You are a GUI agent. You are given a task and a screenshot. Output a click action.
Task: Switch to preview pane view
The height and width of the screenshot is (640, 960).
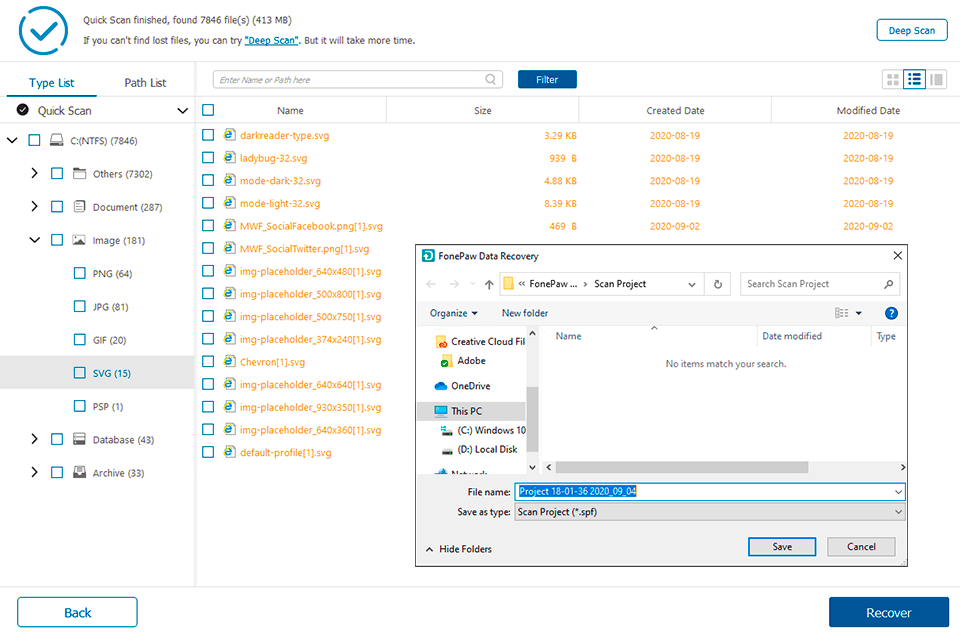(936, 79)
